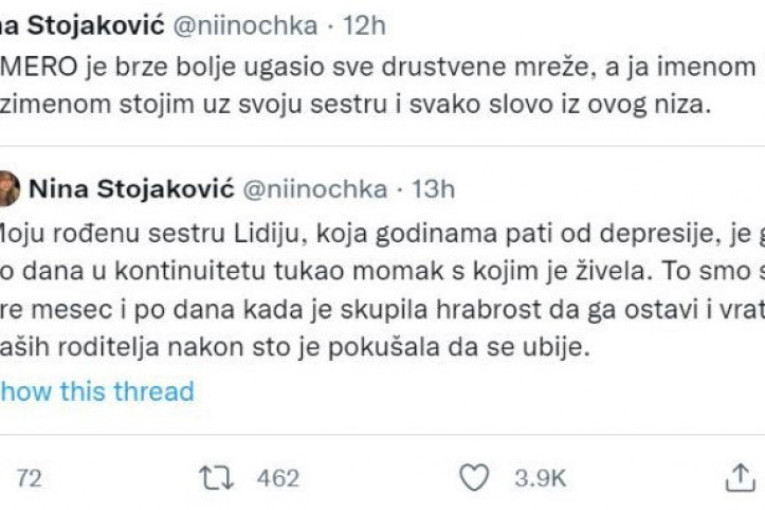The width and height of the screenshot is (765, 510).
Task: Open the Show this thread link
Action: click(96, 391)
